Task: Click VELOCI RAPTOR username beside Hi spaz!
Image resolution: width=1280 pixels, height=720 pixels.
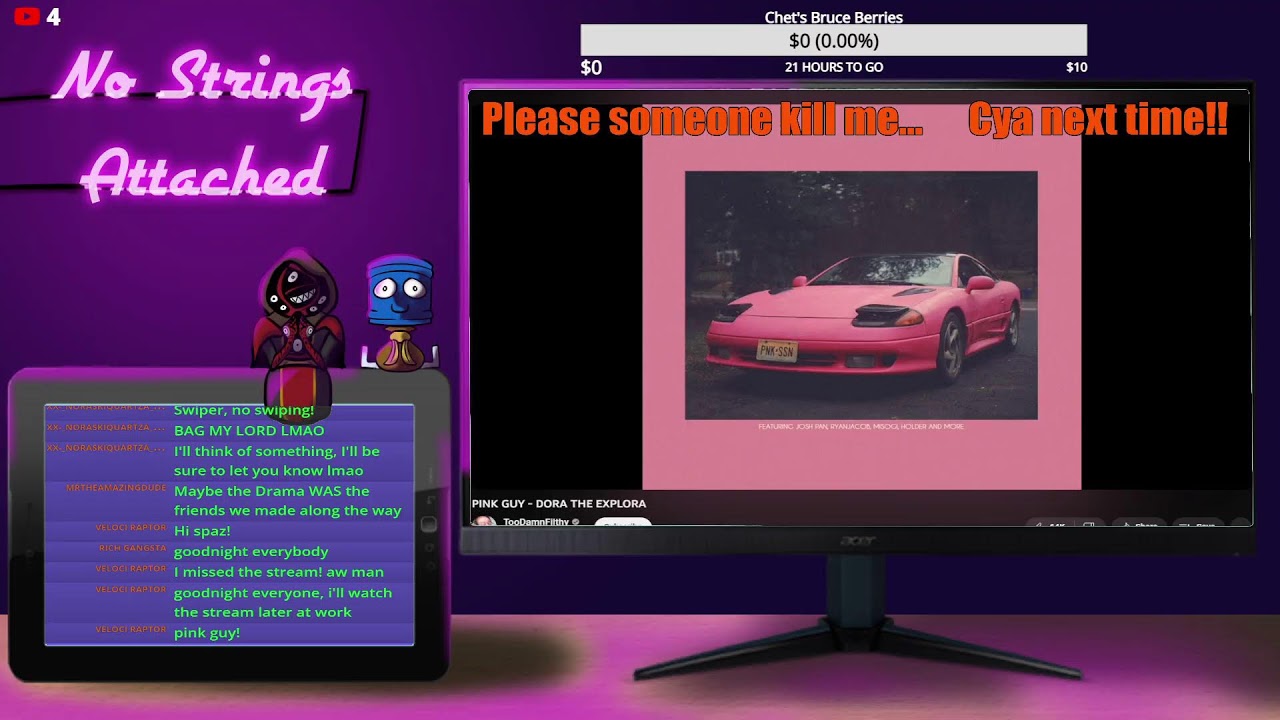Action: (x=131, y=527)
